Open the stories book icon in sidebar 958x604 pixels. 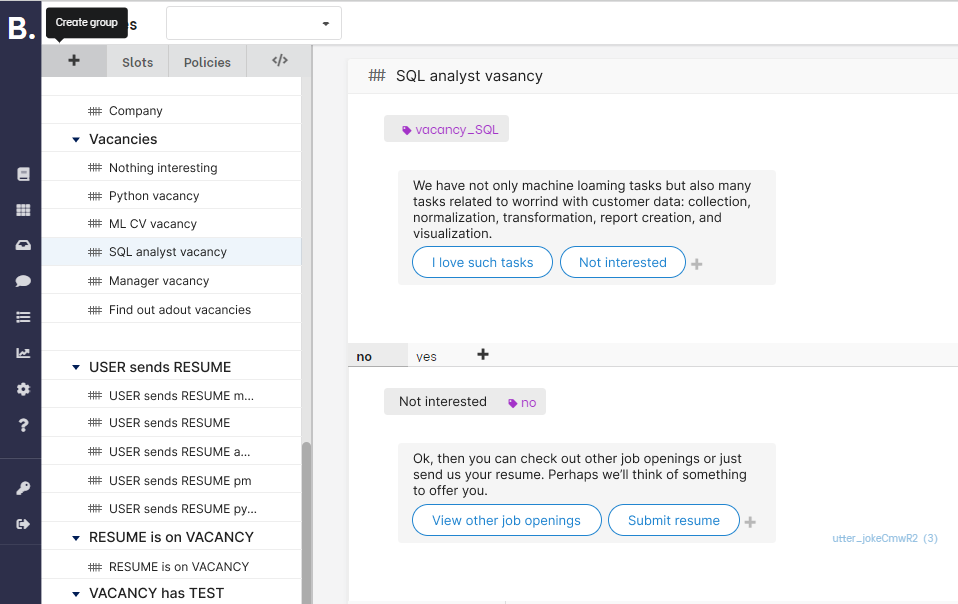[23, 174]
